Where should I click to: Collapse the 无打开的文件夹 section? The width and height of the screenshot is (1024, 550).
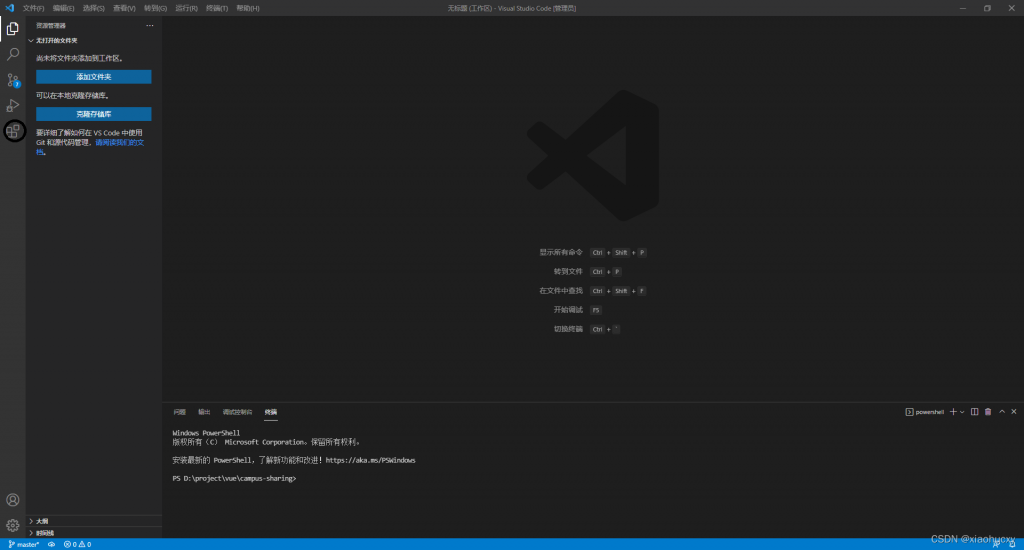pos(56,40)
